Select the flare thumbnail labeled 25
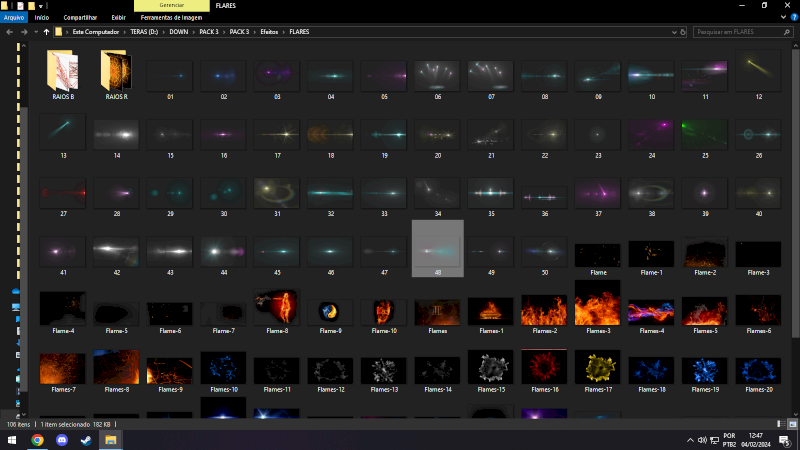The image size is (800, 450). pyautogui.click(x=705, y=133)
